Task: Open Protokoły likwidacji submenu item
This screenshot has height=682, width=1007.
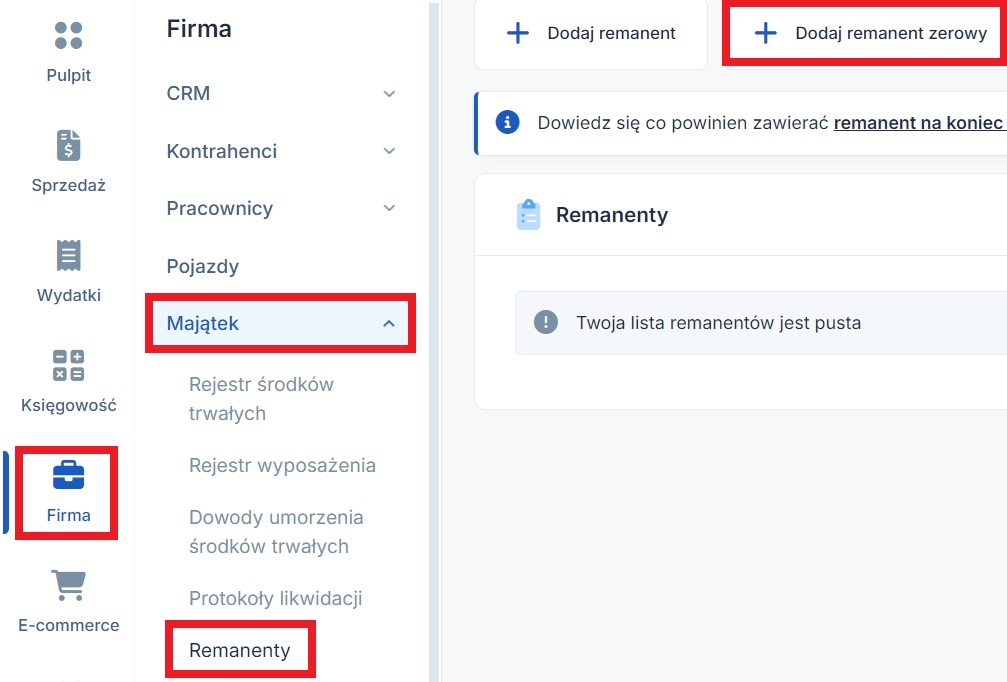Action: [x=275, y=599]
